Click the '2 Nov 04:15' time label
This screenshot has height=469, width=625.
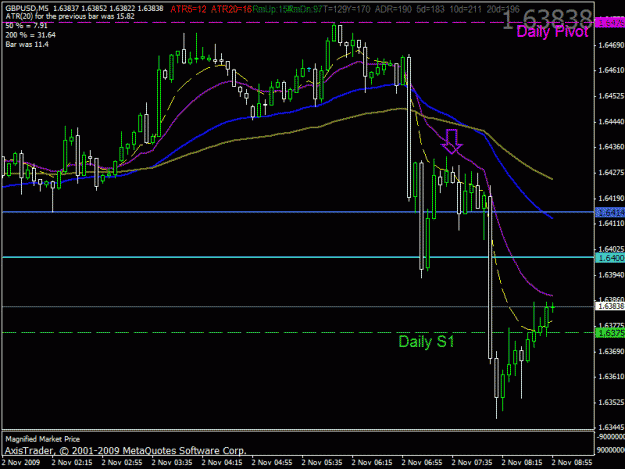pyautogui.click(x=222, y=463)
